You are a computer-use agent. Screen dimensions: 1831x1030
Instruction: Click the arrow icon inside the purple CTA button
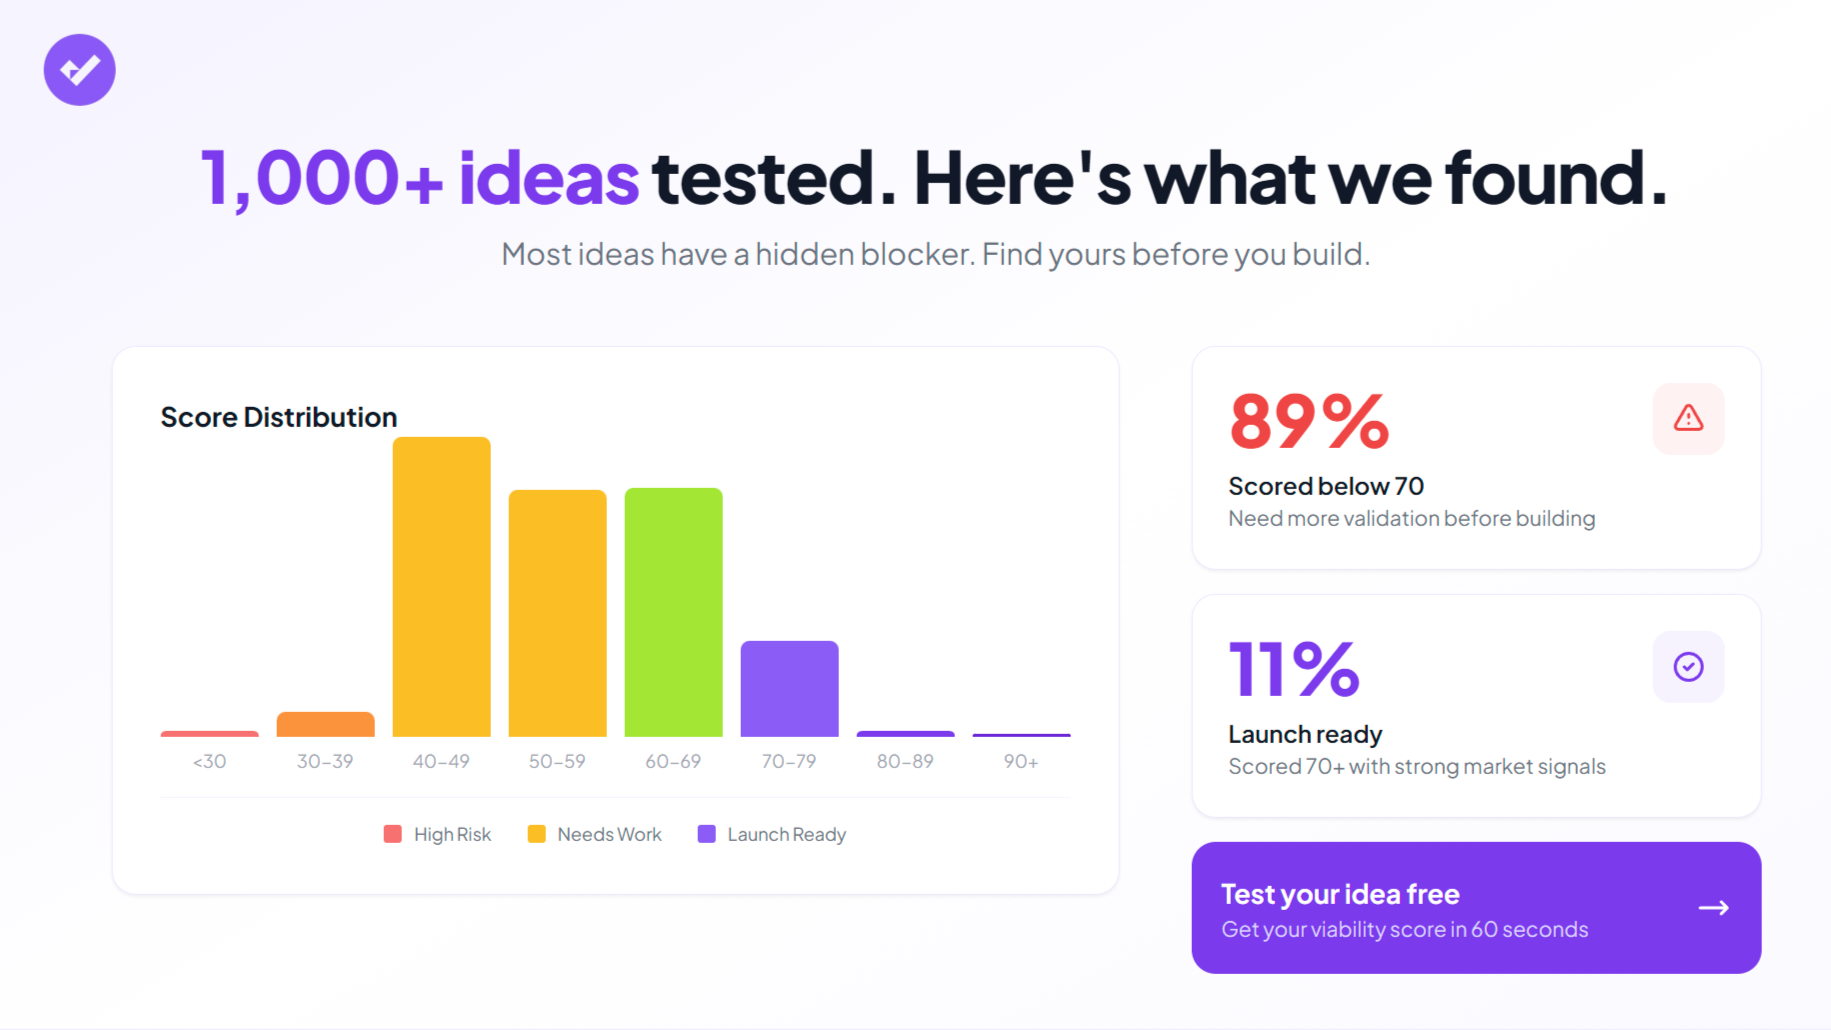pos(1714,907)
